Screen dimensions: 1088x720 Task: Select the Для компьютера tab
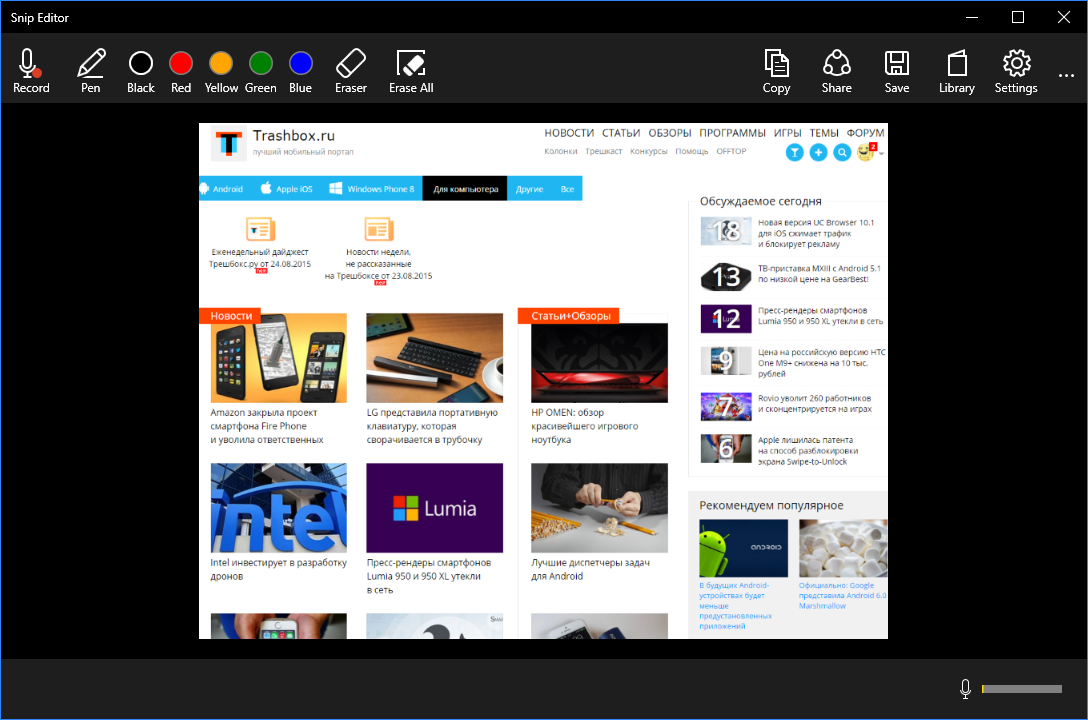[465, 189]
